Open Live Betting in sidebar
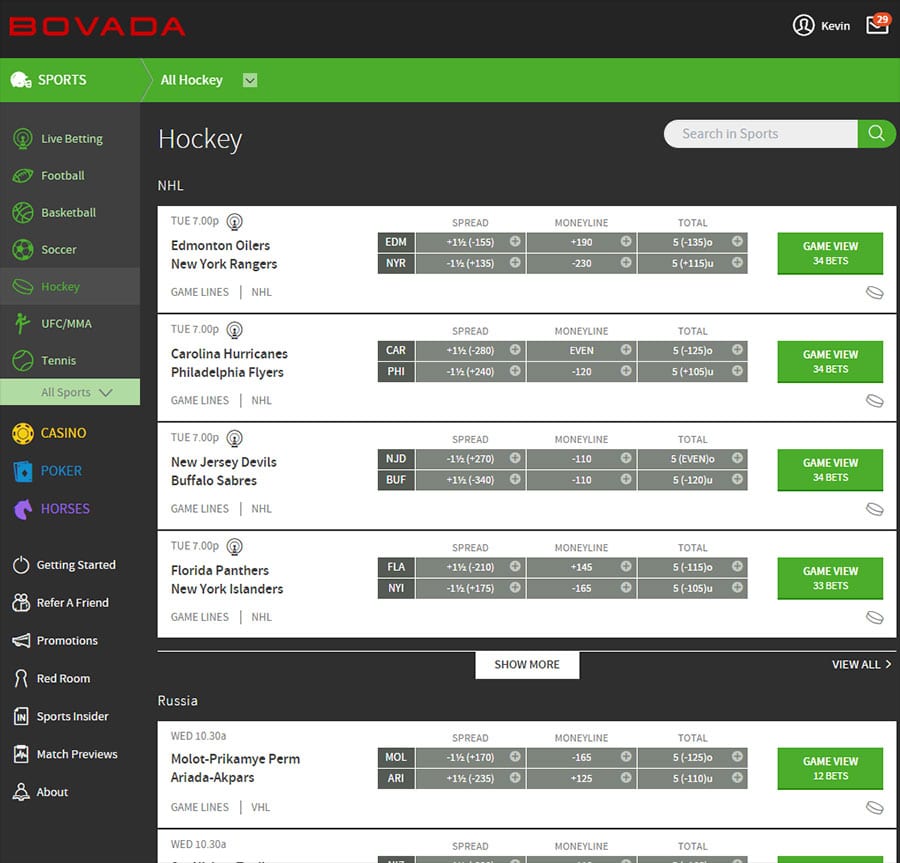Screen dimensions: 900x863 70,139
